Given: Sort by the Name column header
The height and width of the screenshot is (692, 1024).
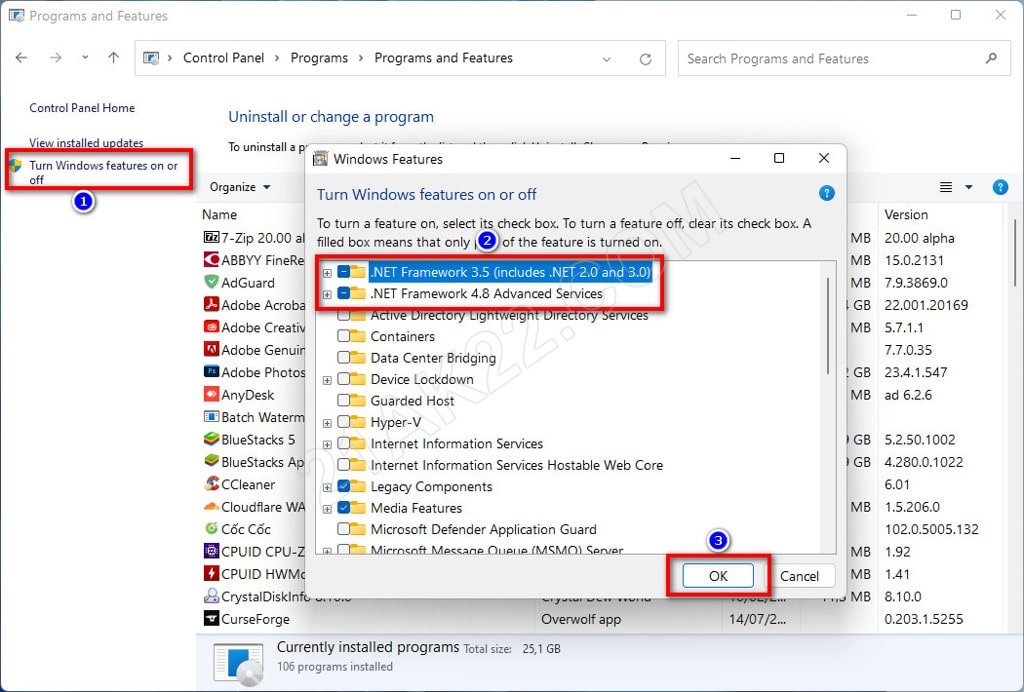Looking at the screenshot, I should [219, 215].
